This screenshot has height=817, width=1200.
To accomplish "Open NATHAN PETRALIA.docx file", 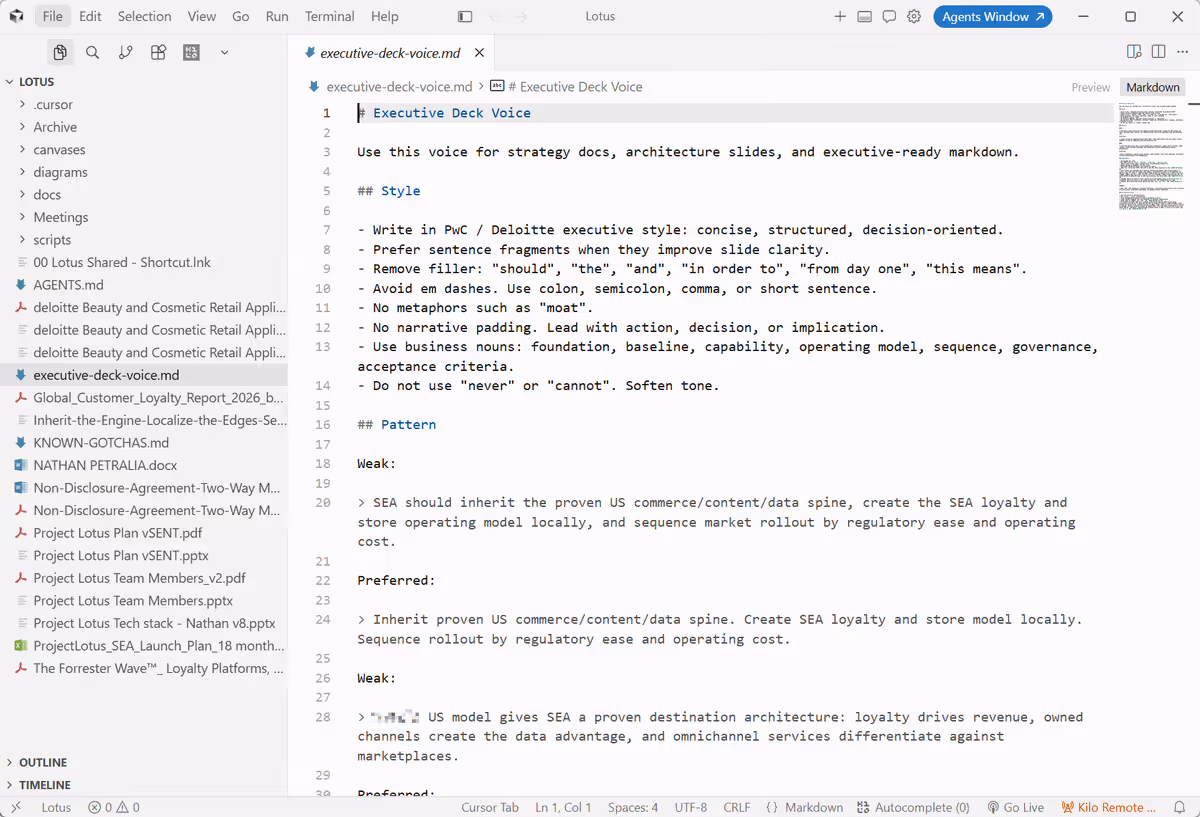I will click(144, 465).
